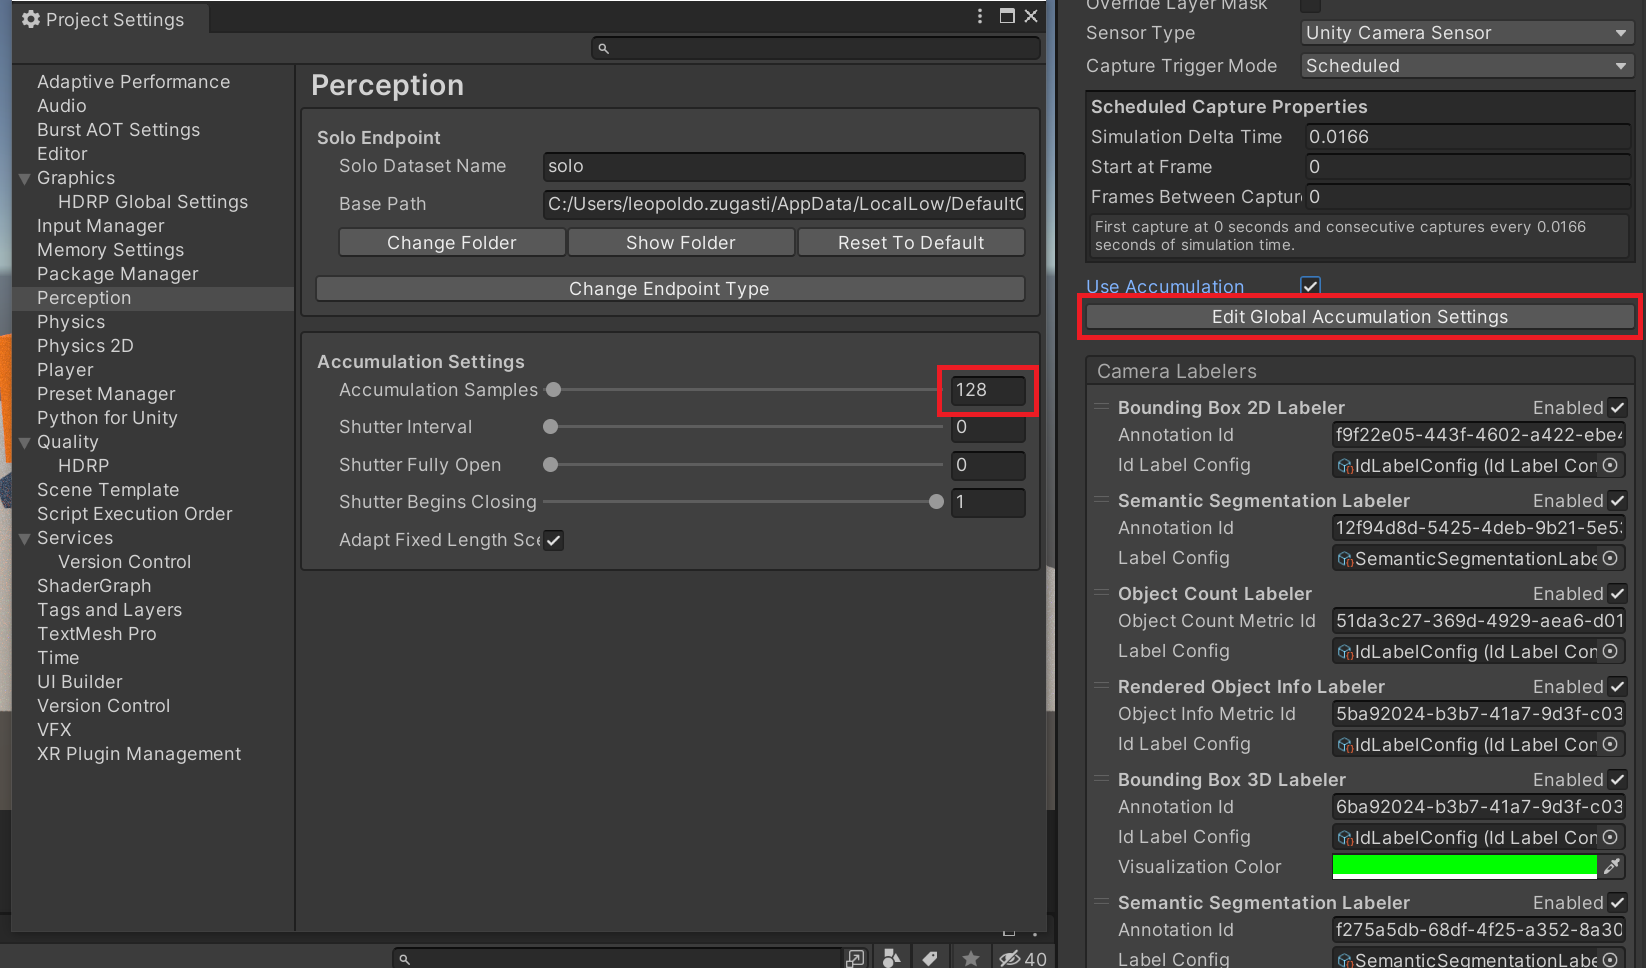The height and width of the screenshot is (968, 1646).
Task: Open object picker for Bounding Box 2D Id Label Config
Action: [1610, 466]
